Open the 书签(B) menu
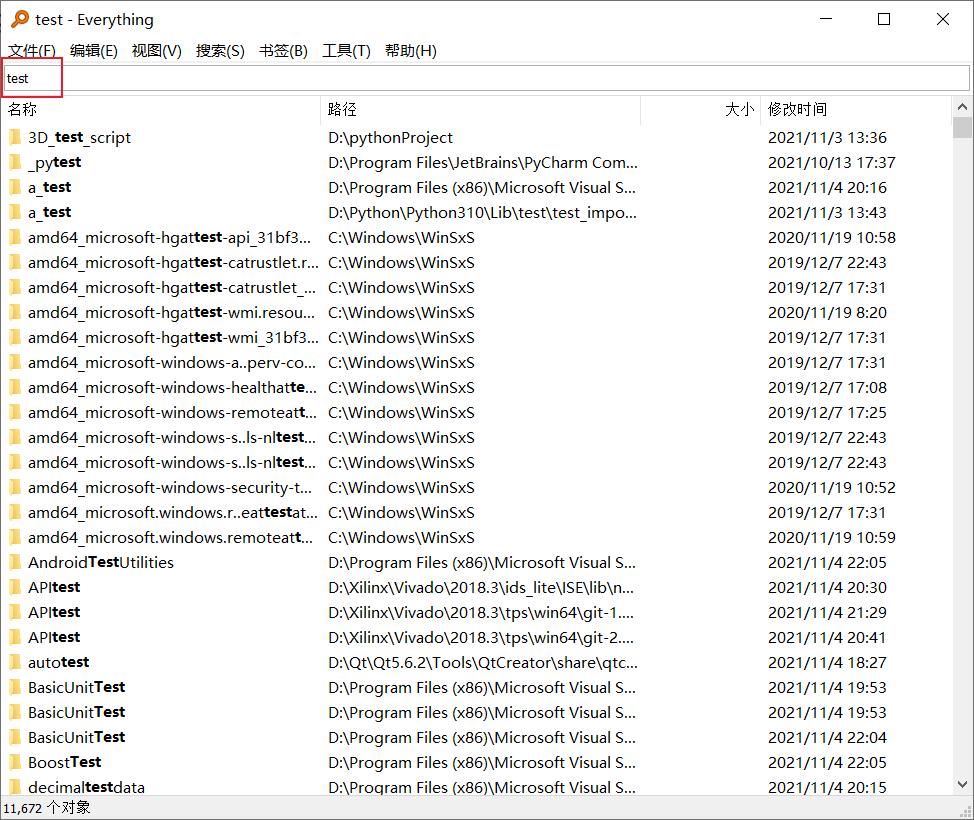Image resolution: width=974 pixels, height=820 pixels. 283,50
